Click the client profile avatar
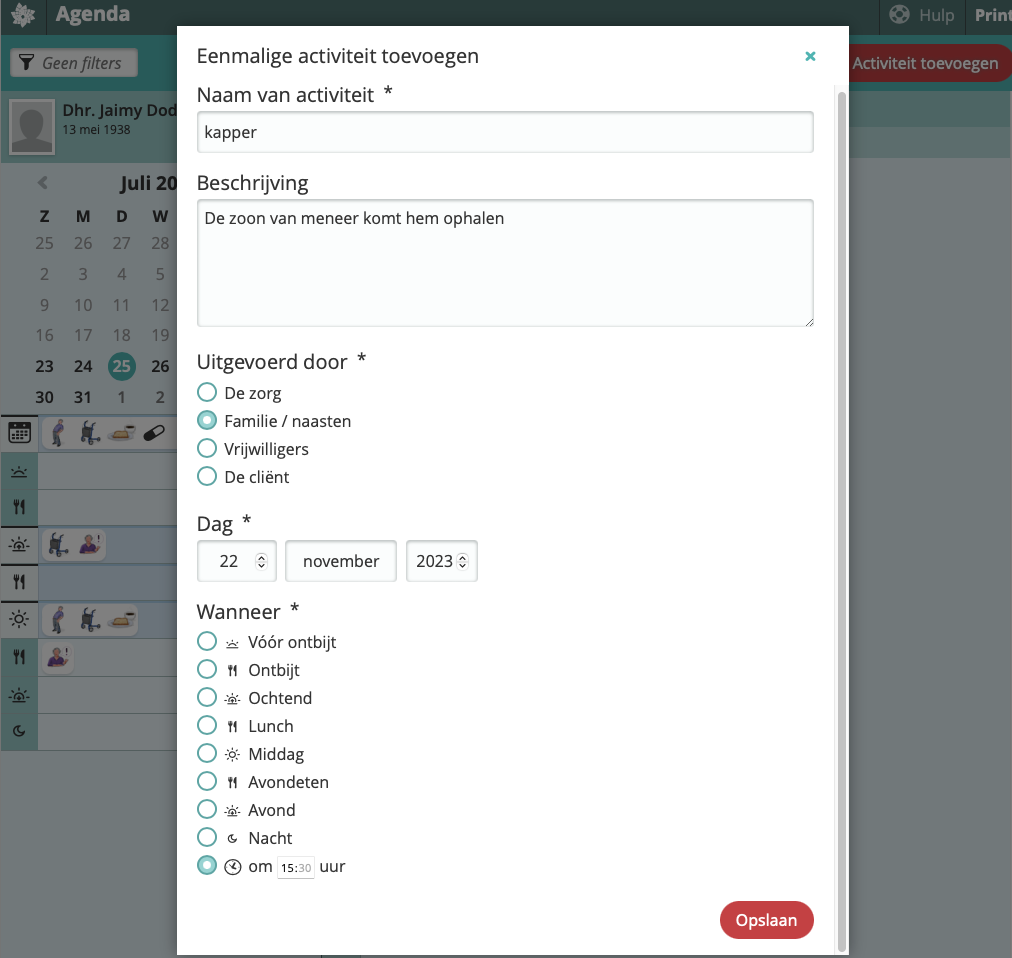This screenshot has height=958, width=1012. (33, 128)
